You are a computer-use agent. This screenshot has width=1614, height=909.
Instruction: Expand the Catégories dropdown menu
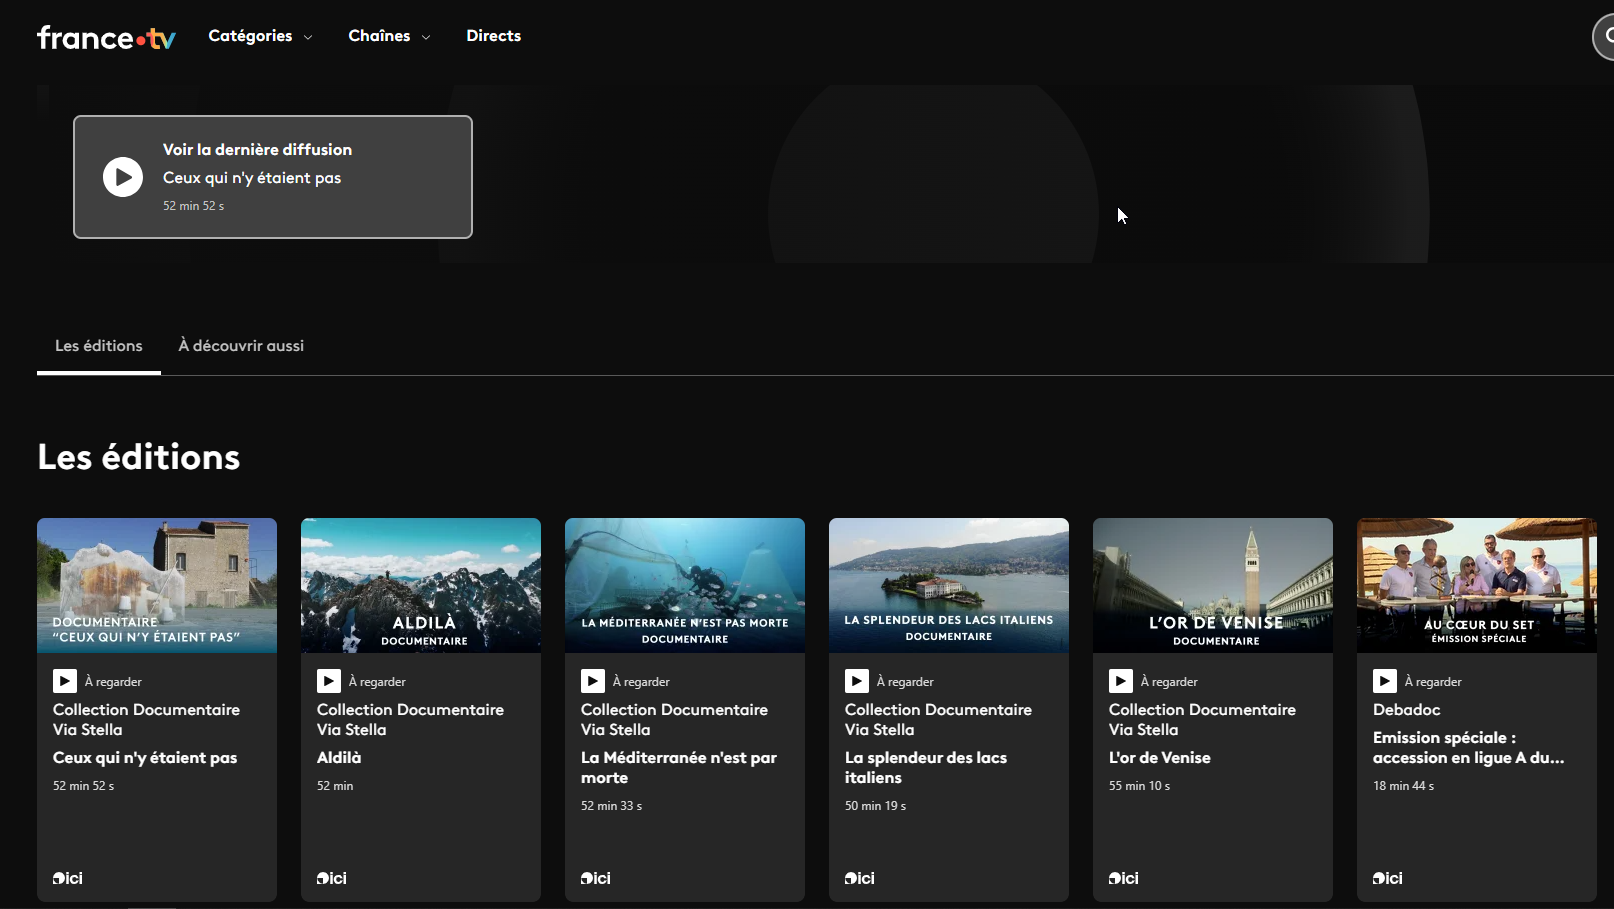(x=260, y=36)
